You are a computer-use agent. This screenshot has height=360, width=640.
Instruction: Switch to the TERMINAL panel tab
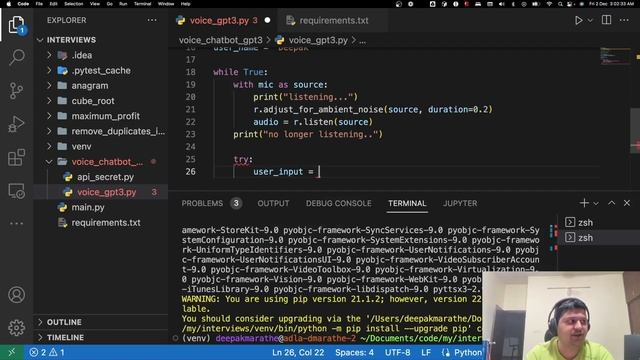click(407, 203)
